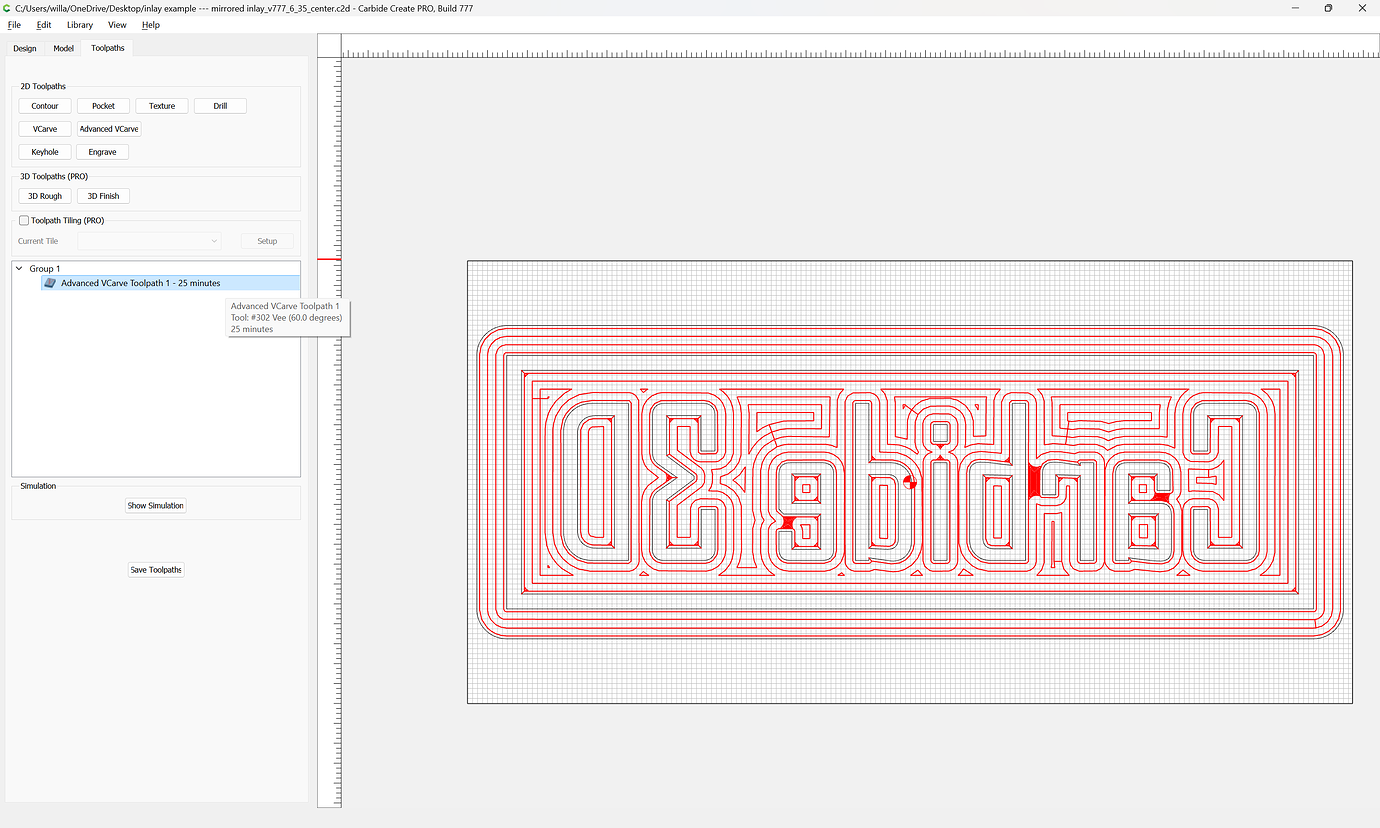Select Advanced VCarve Toolpath 1 in the list
This screenshot has height=828, width=1380.
[170, 283]
